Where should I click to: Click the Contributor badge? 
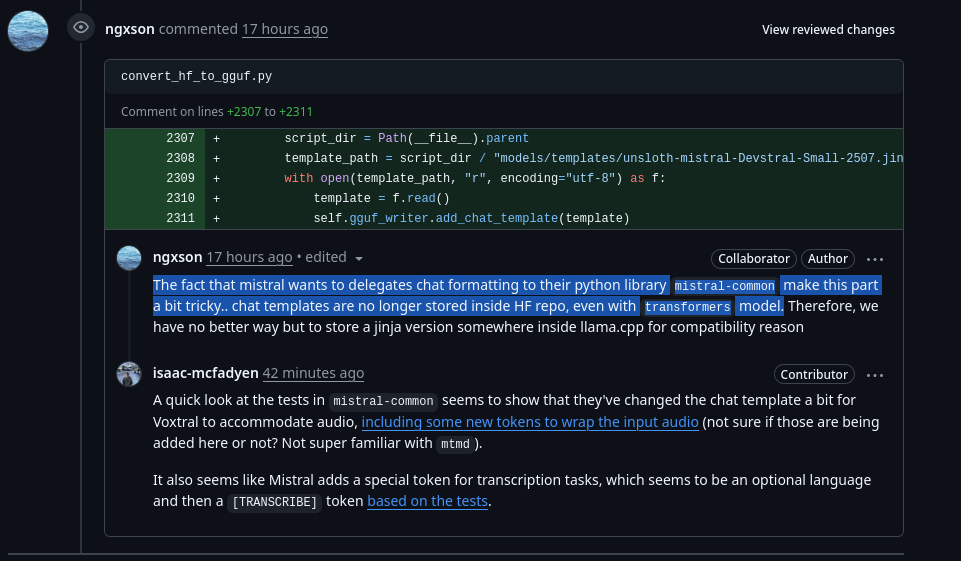(x=814, y=375)
